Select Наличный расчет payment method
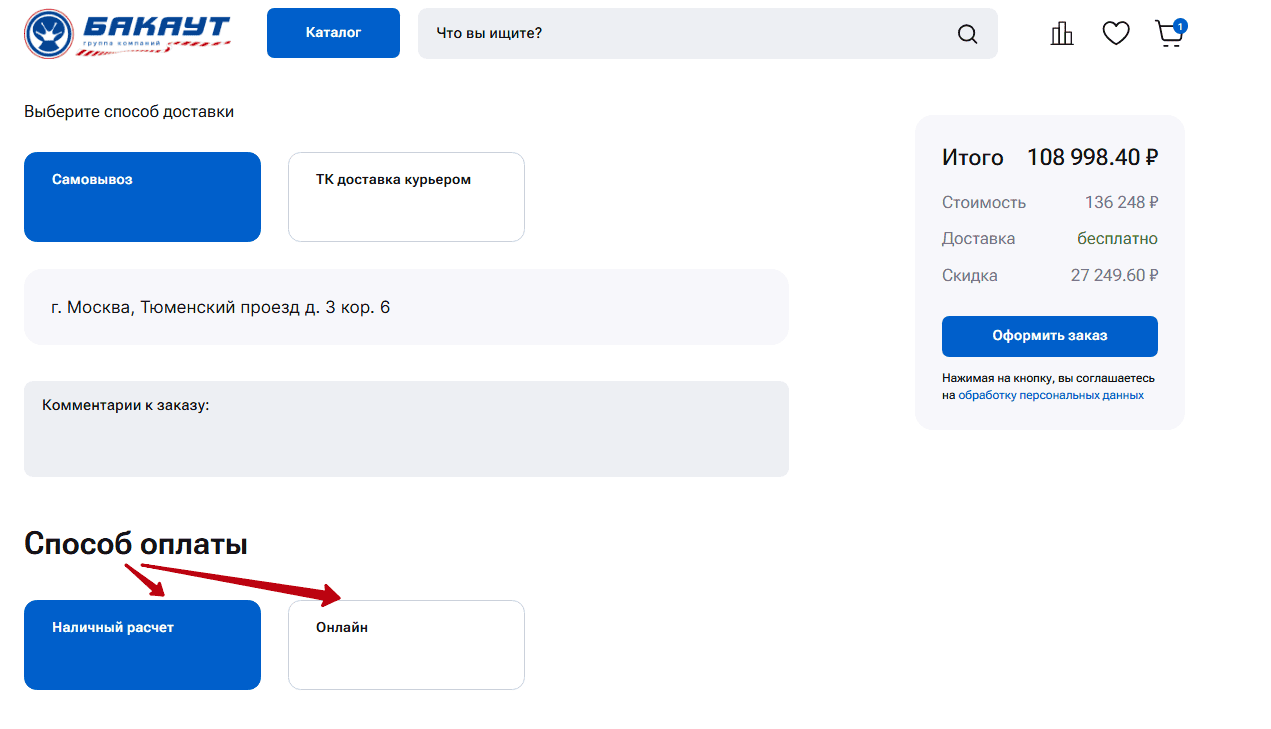This screenshot has width=1271, height=729. pyautogui.click(x=142, y=645)
